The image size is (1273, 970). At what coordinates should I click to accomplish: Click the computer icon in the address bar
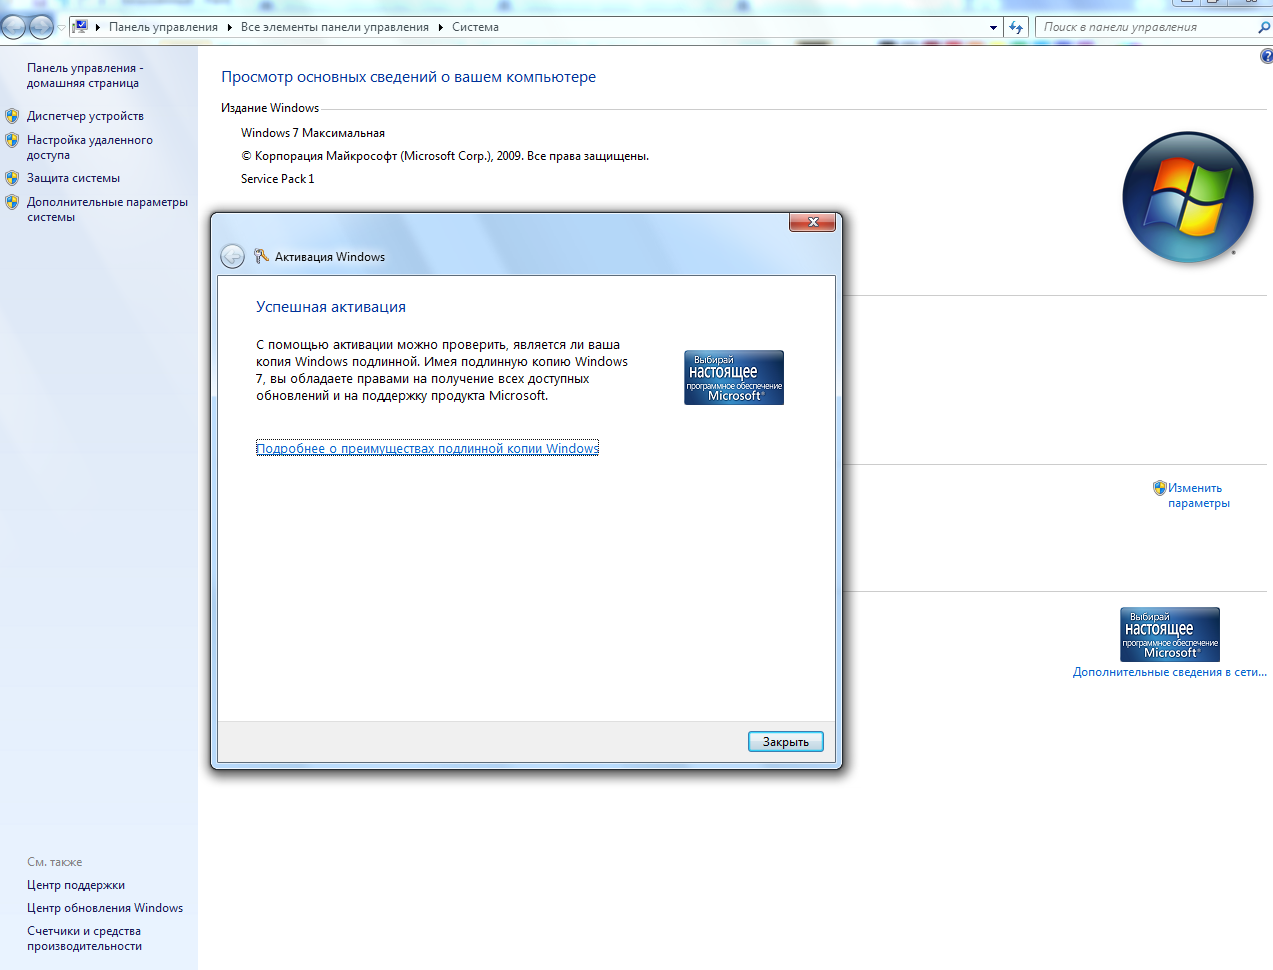click(x=80, y=27)
